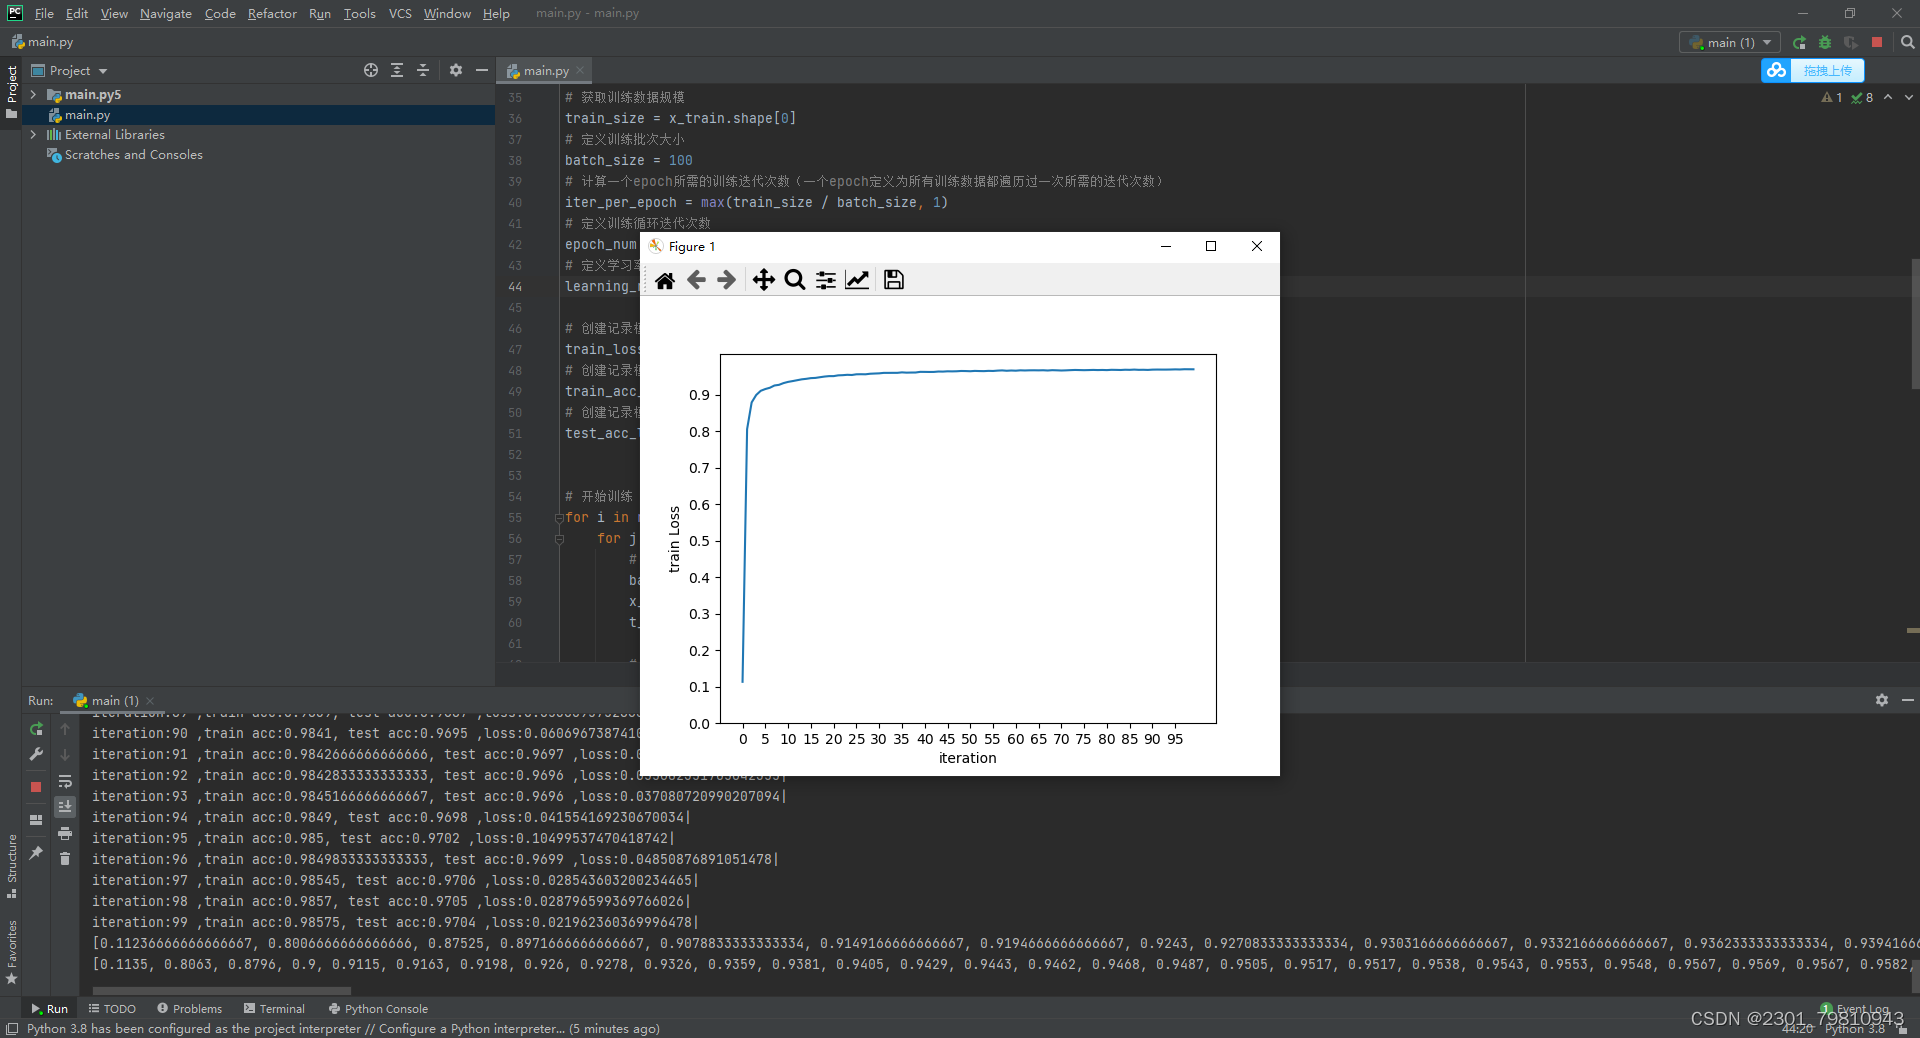1920x1038 pixels.
Task: Save the figure with the floppy disk icon
Action: pos(894,280)
